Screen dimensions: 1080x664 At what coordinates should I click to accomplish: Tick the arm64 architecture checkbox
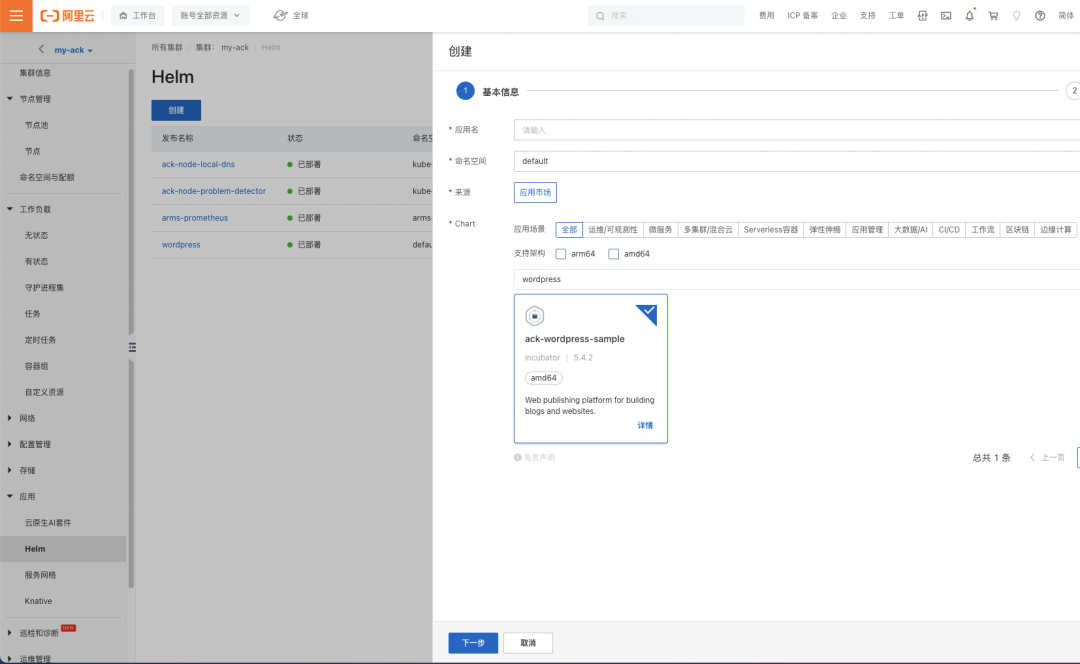(561, 253)
